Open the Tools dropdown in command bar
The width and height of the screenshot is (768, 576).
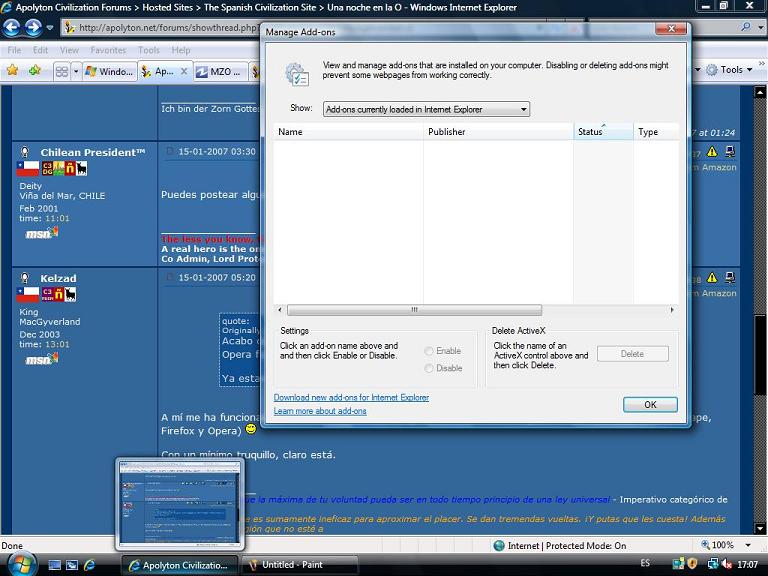[731, 70]
